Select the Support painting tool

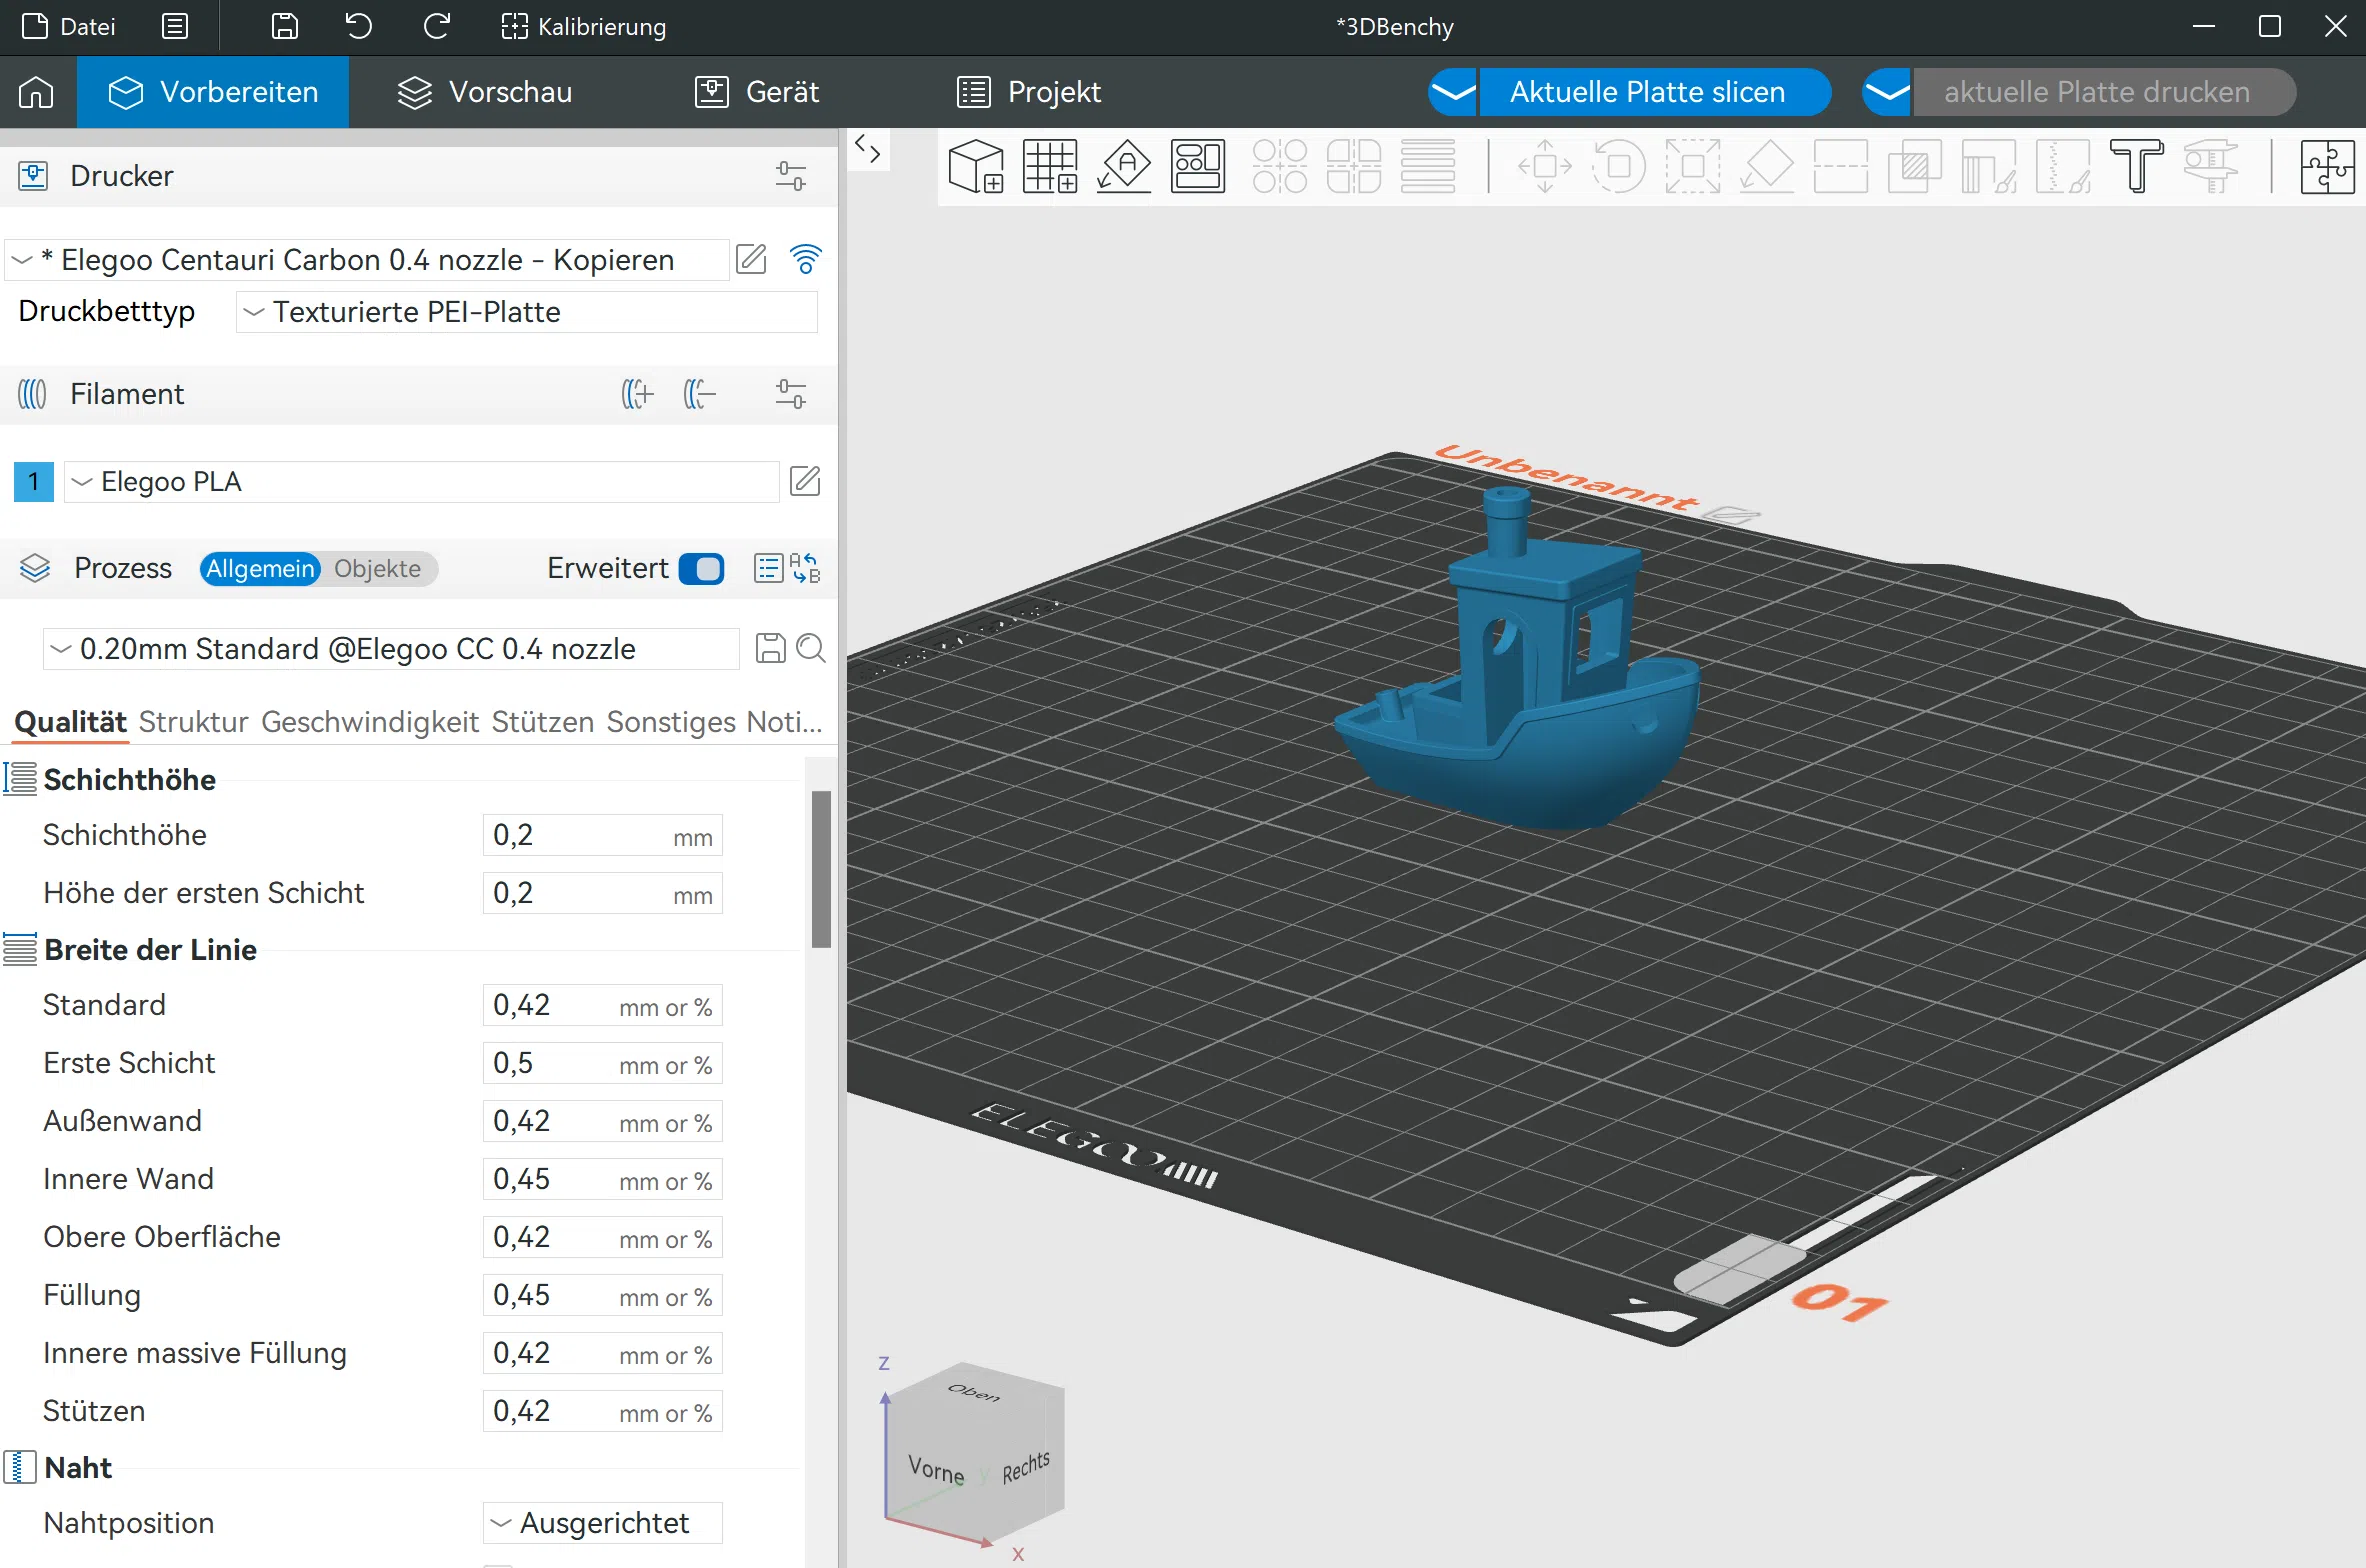click(1989, 166)
